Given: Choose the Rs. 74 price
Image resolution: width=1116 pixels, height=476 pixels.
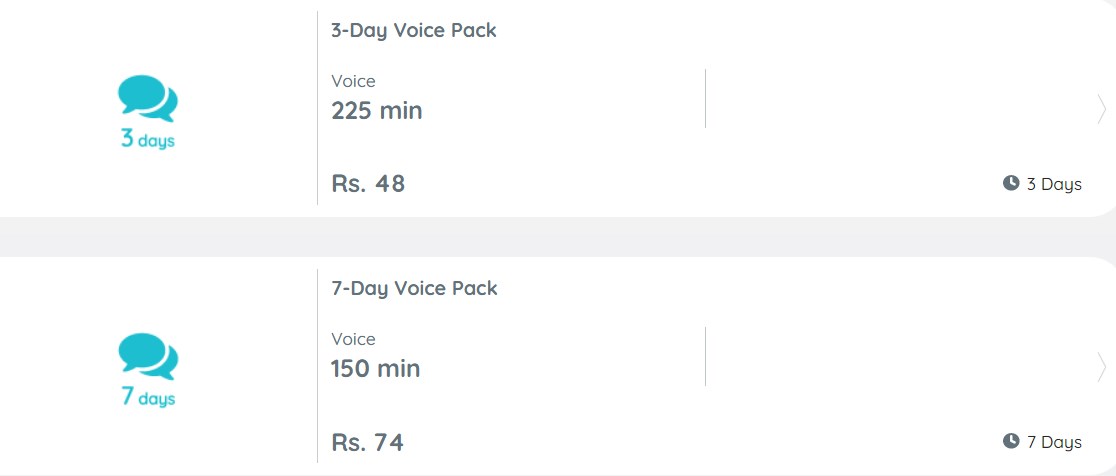Looking at the screenshot, I should [367, 442].
